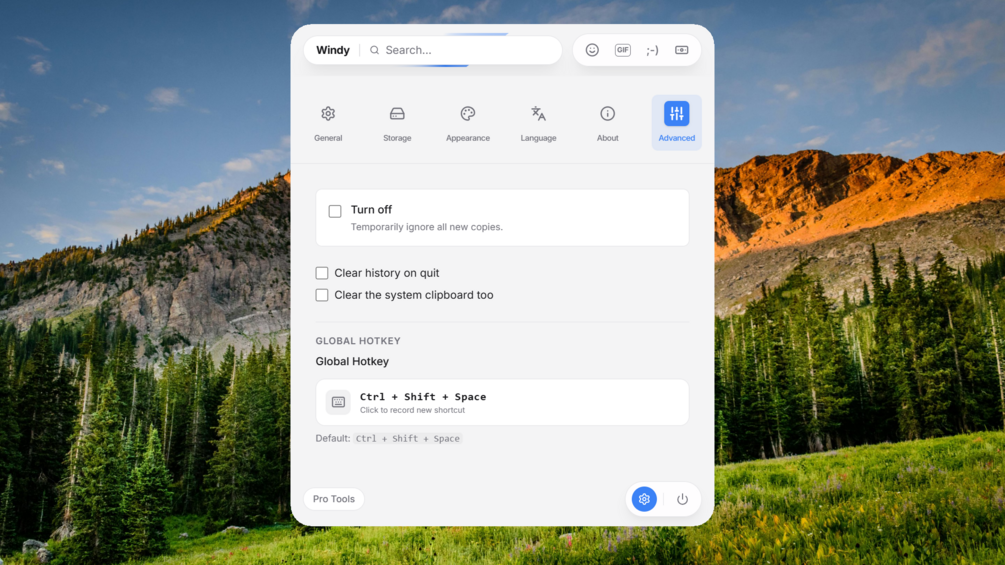Click the blue settings gear button
The image size is (1005, 565).
pyautogui.click(x=644, y=499)
